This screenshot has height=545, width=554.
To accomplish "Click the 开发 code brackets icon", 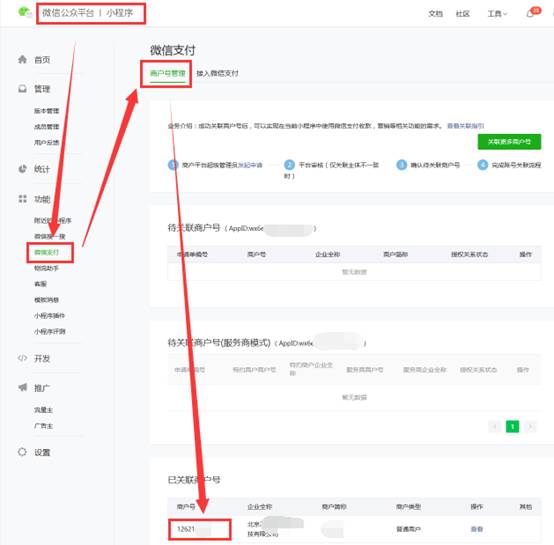I will click(22, 358).
